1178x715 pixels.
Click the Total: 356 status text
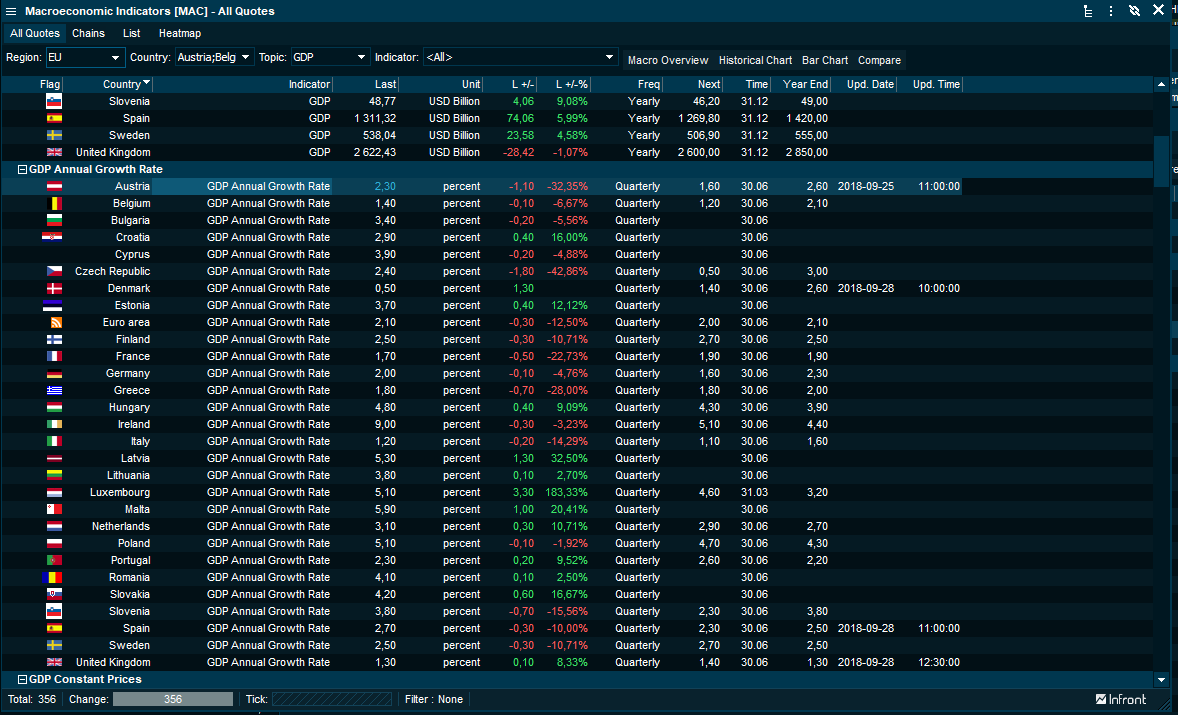[32, 699]
